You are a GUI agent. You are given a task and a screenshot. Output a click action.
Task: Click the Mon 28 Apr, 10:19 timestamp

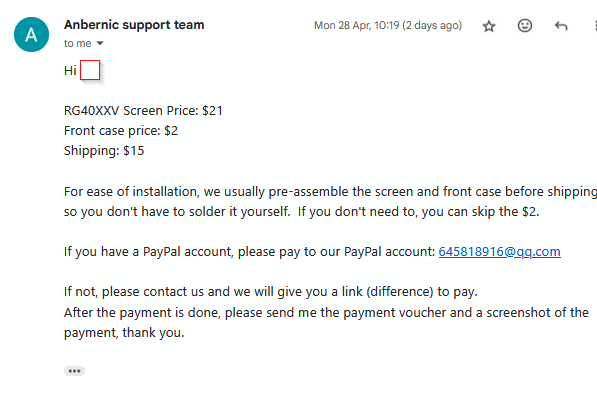[388, 26]
